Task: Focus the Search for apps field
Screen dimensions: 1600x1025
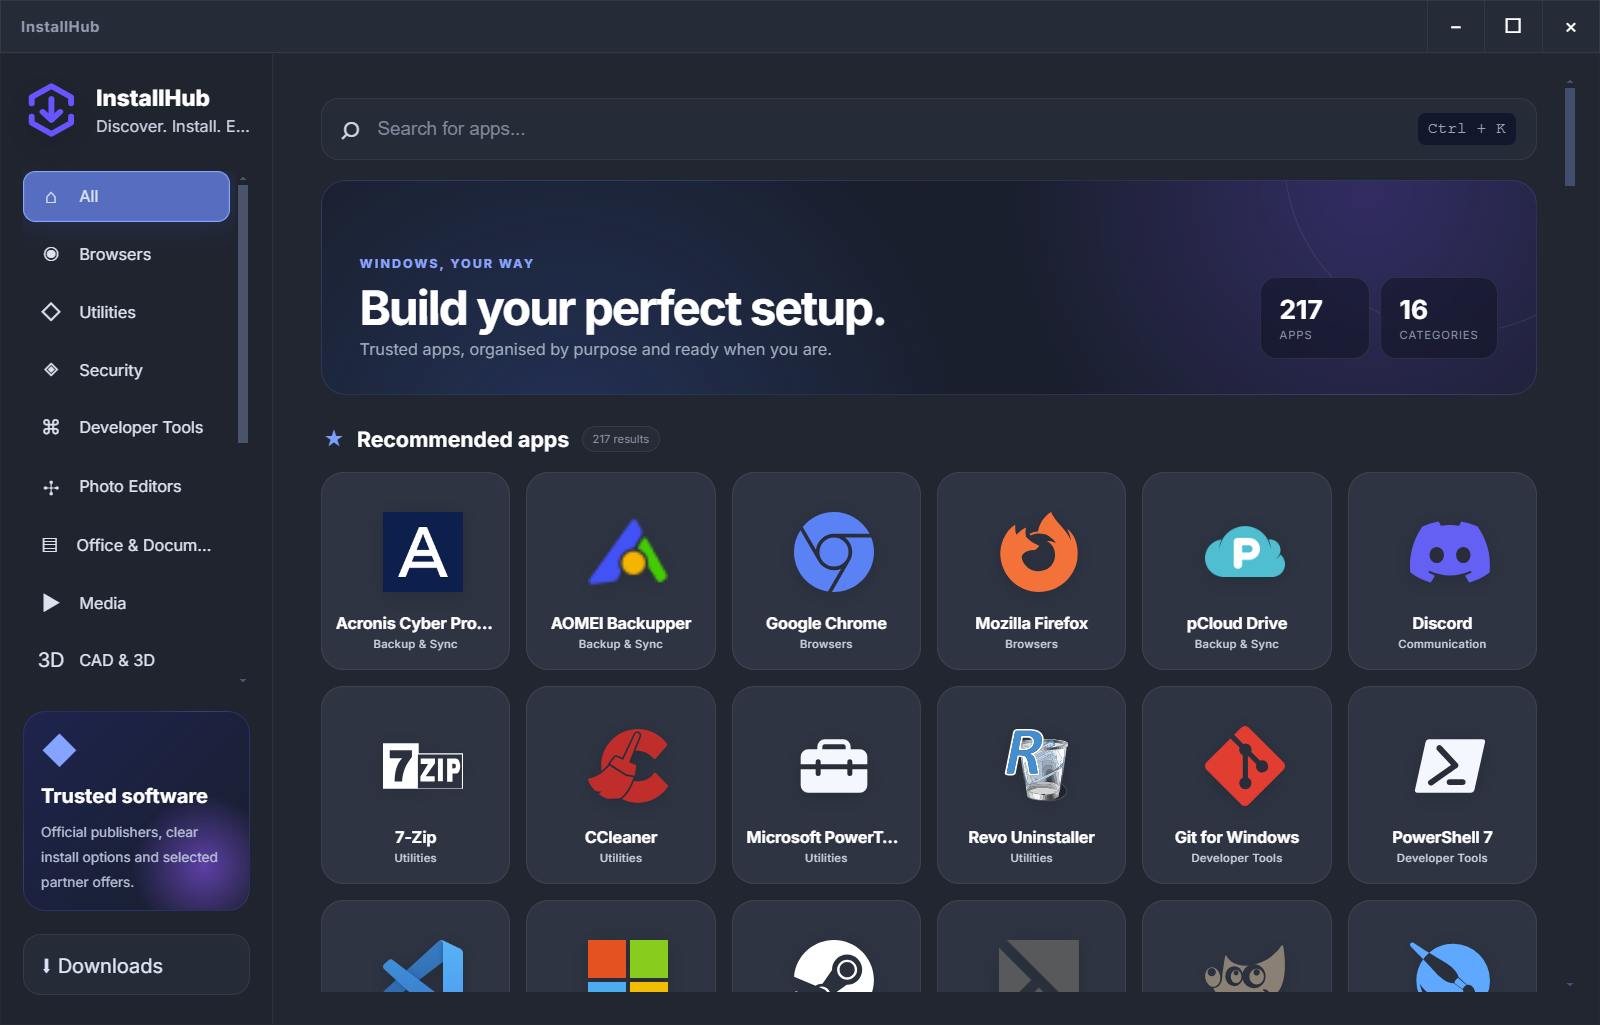Action: [x=928, y=129]
